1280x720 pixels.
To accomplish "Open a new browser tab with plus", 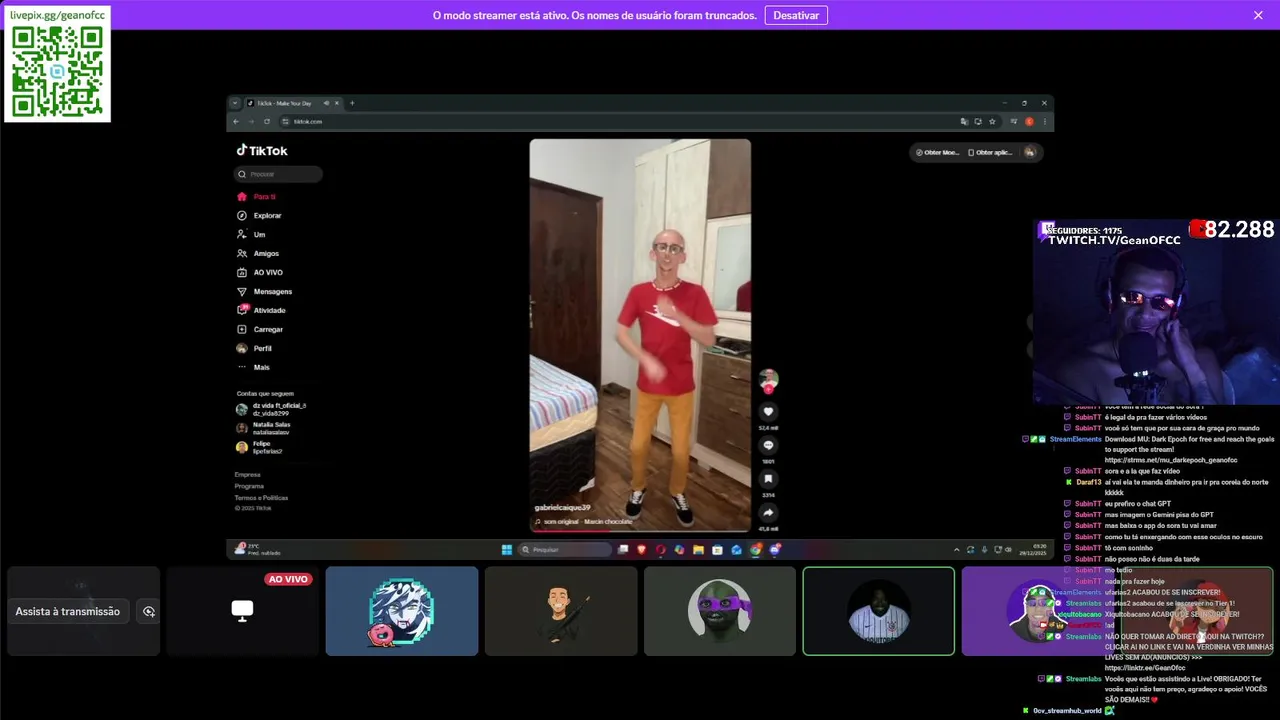I will 352,103.
